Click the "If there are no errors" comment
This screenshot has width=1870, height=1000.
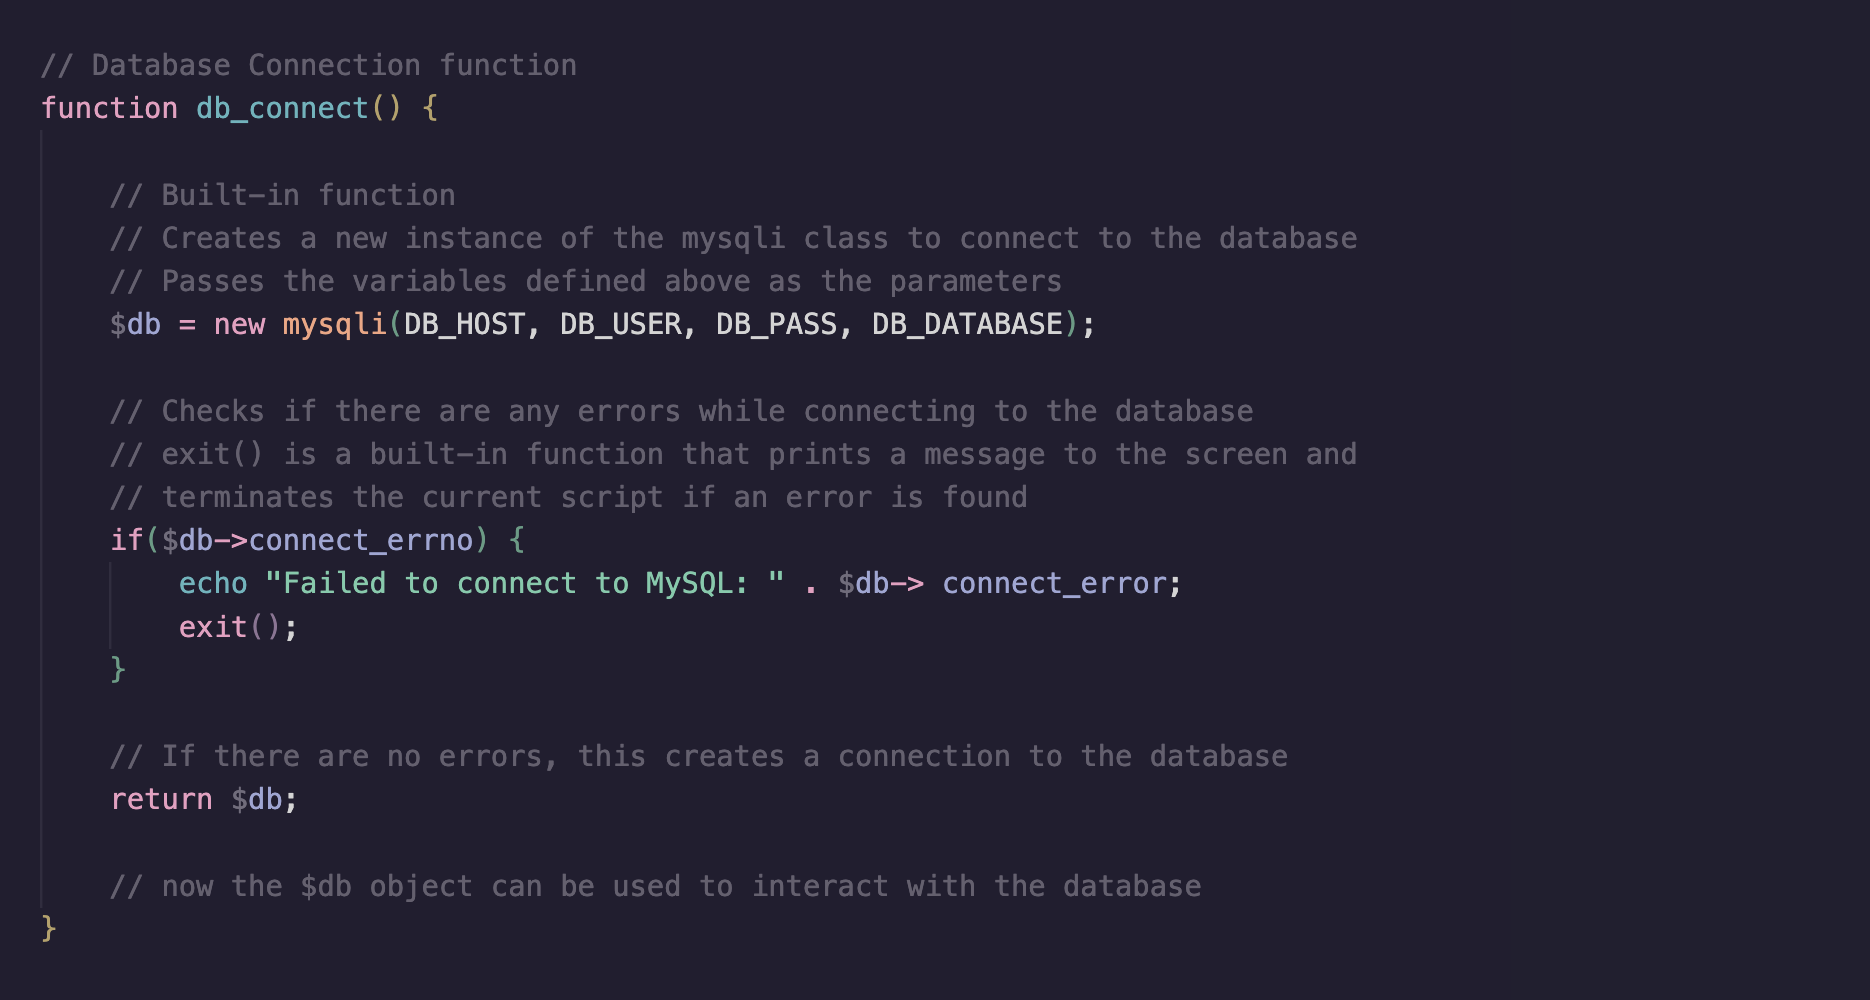(x=698, y=756)
